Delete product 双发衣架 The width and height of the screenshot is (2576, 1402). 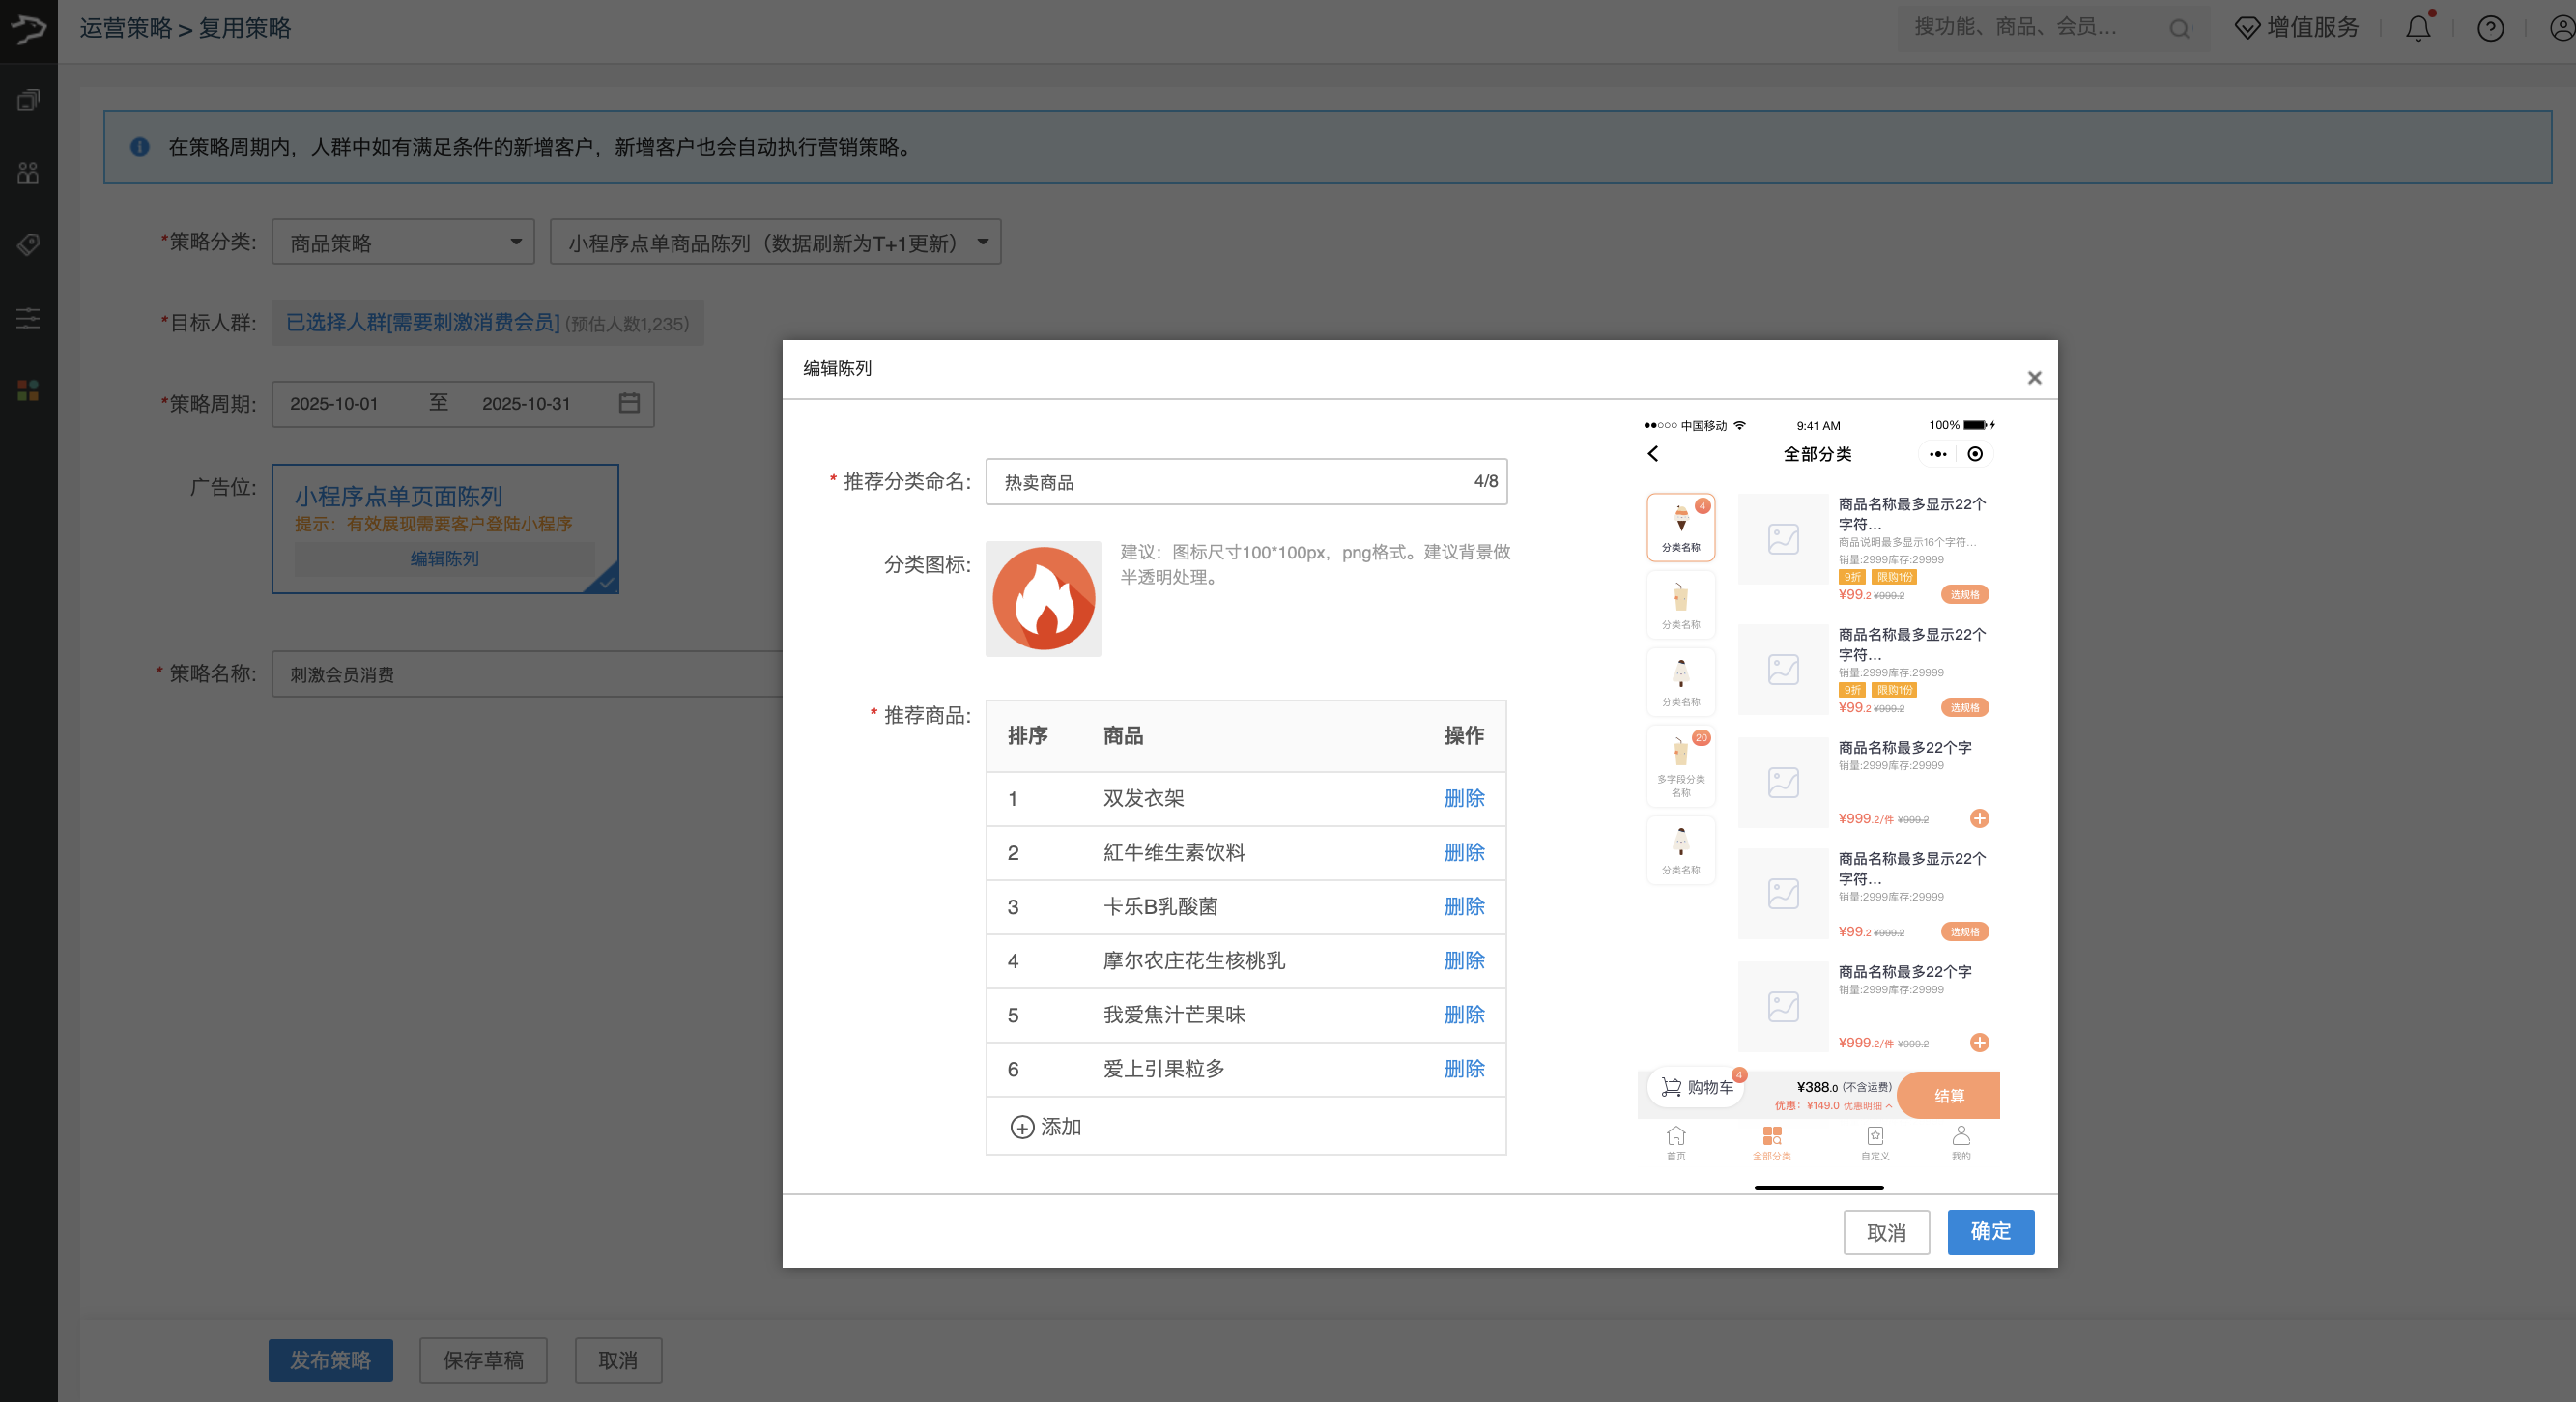1464,798
